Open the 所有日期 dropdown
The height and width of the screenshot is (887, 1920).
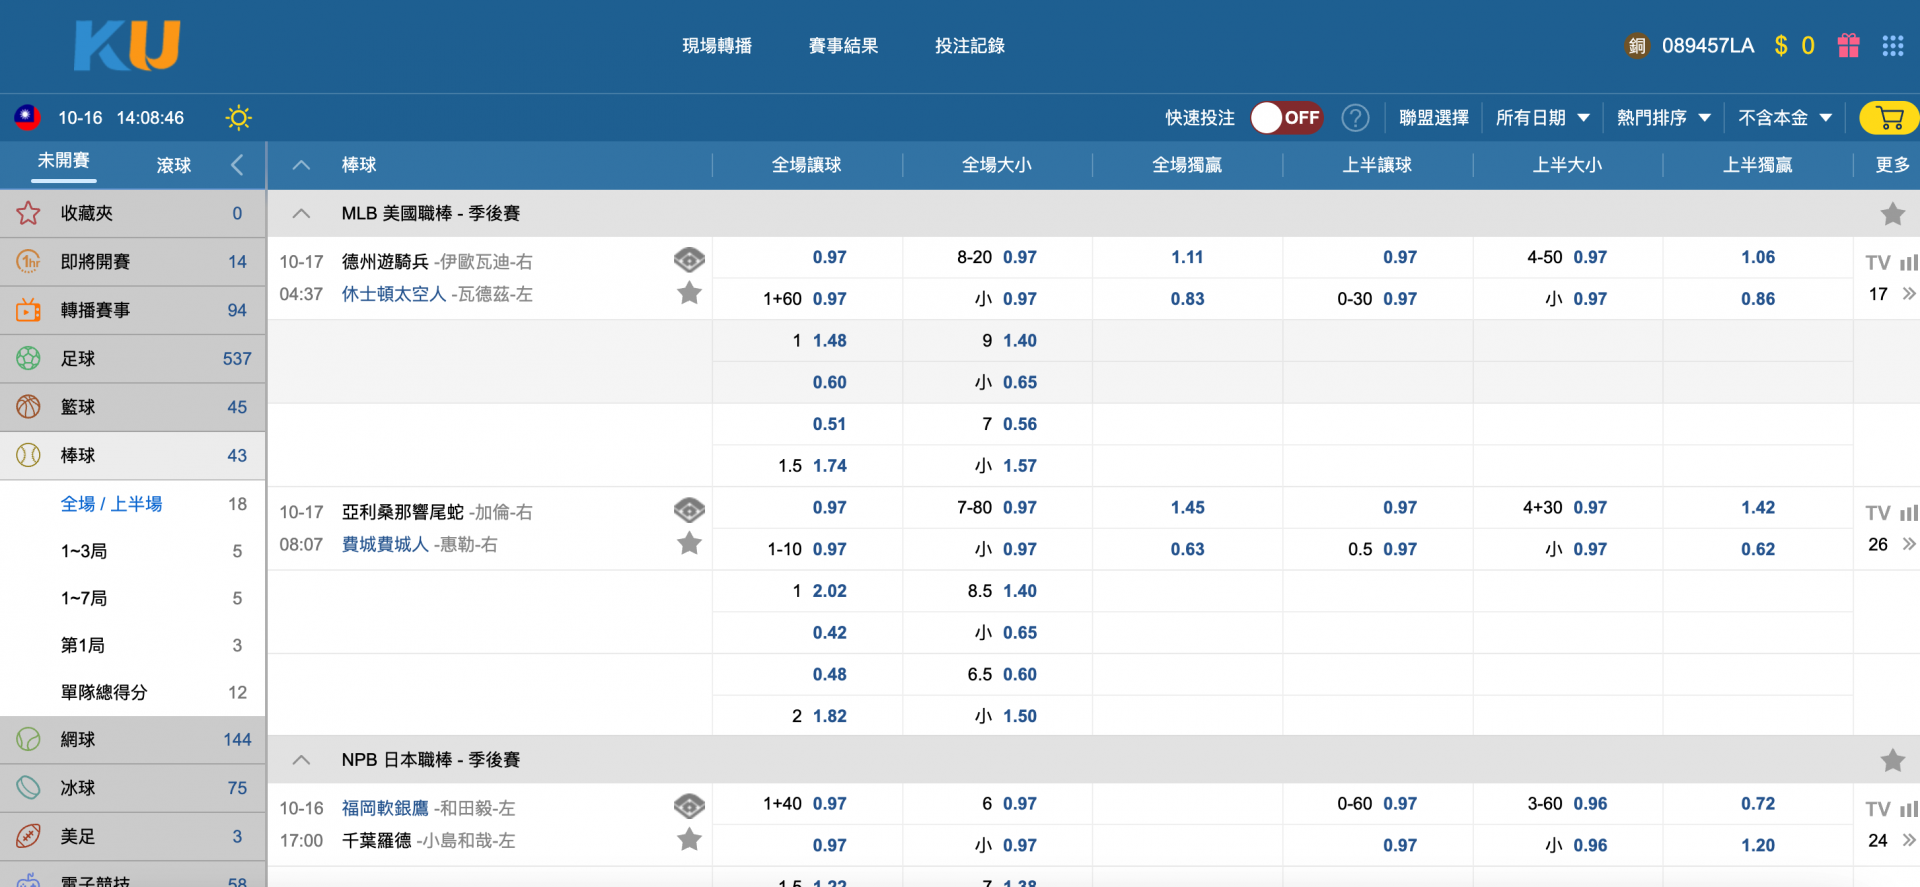(x=1542, y=118)
